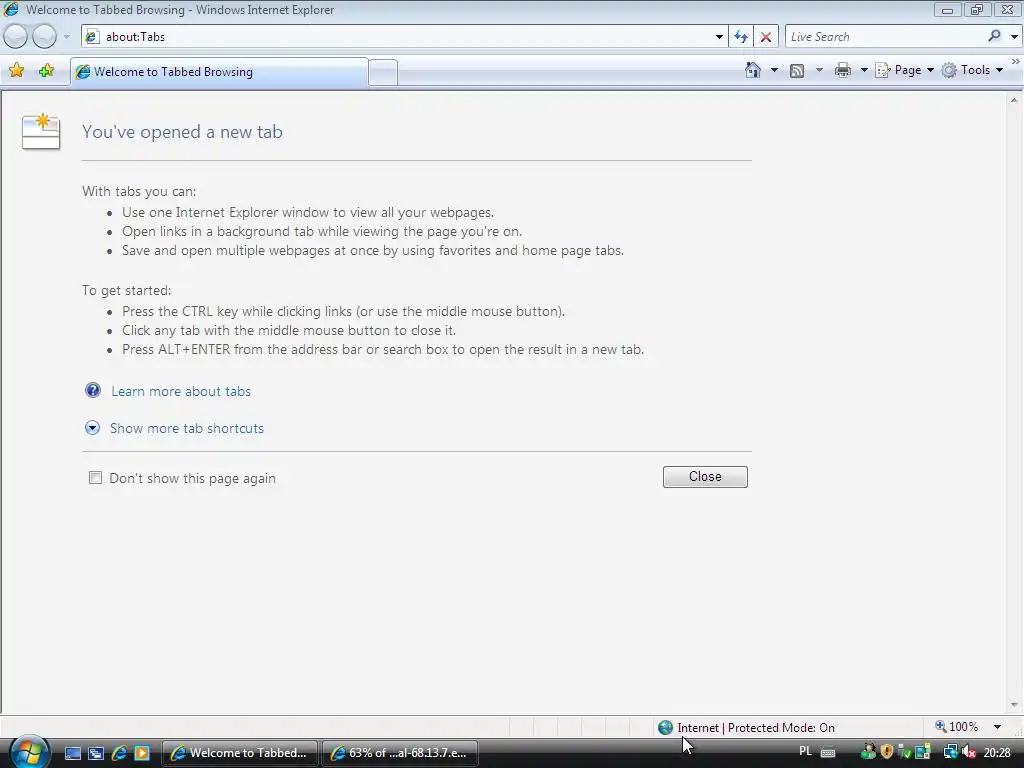Click the security shield tray icon
The image size is (1024, 768).
887,752
